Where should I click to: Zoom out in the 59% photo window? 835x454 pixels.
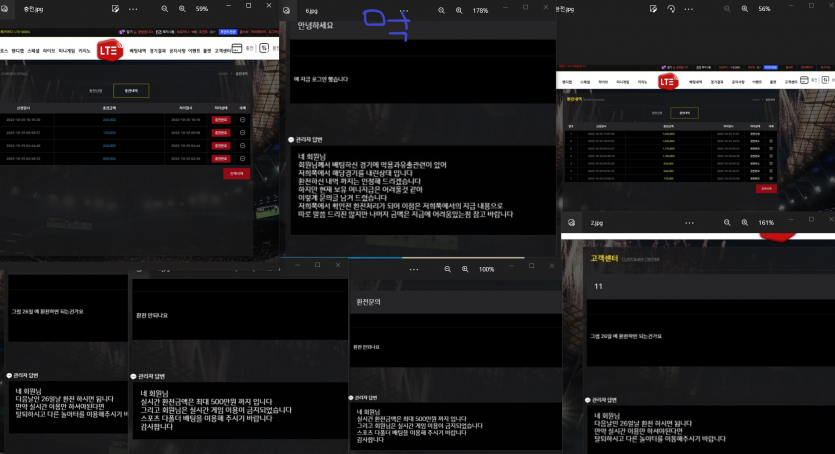point(162,8)
